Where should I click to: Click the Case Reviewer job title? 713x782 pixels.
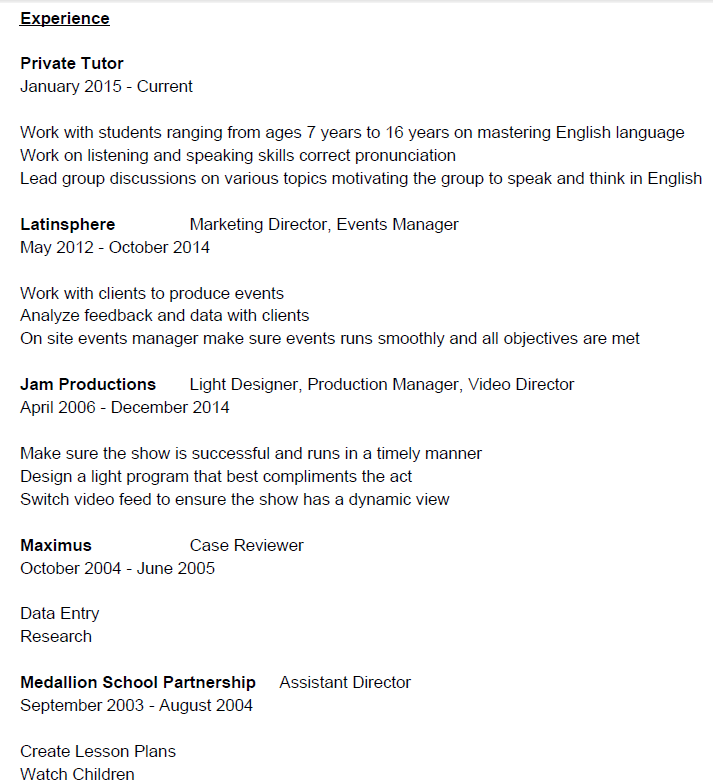pos(247,545)
